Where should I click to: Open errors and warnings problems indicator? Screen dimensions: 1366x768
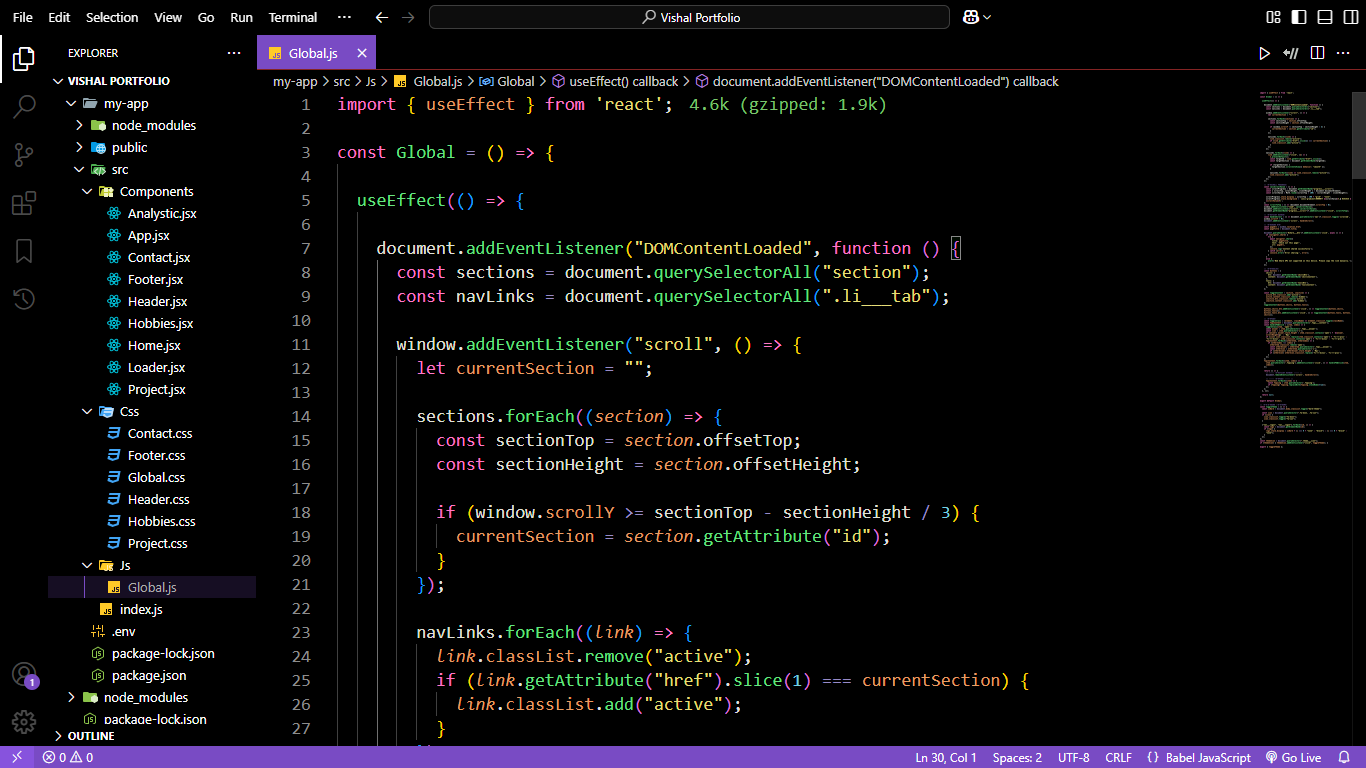[x=68, y=757]
